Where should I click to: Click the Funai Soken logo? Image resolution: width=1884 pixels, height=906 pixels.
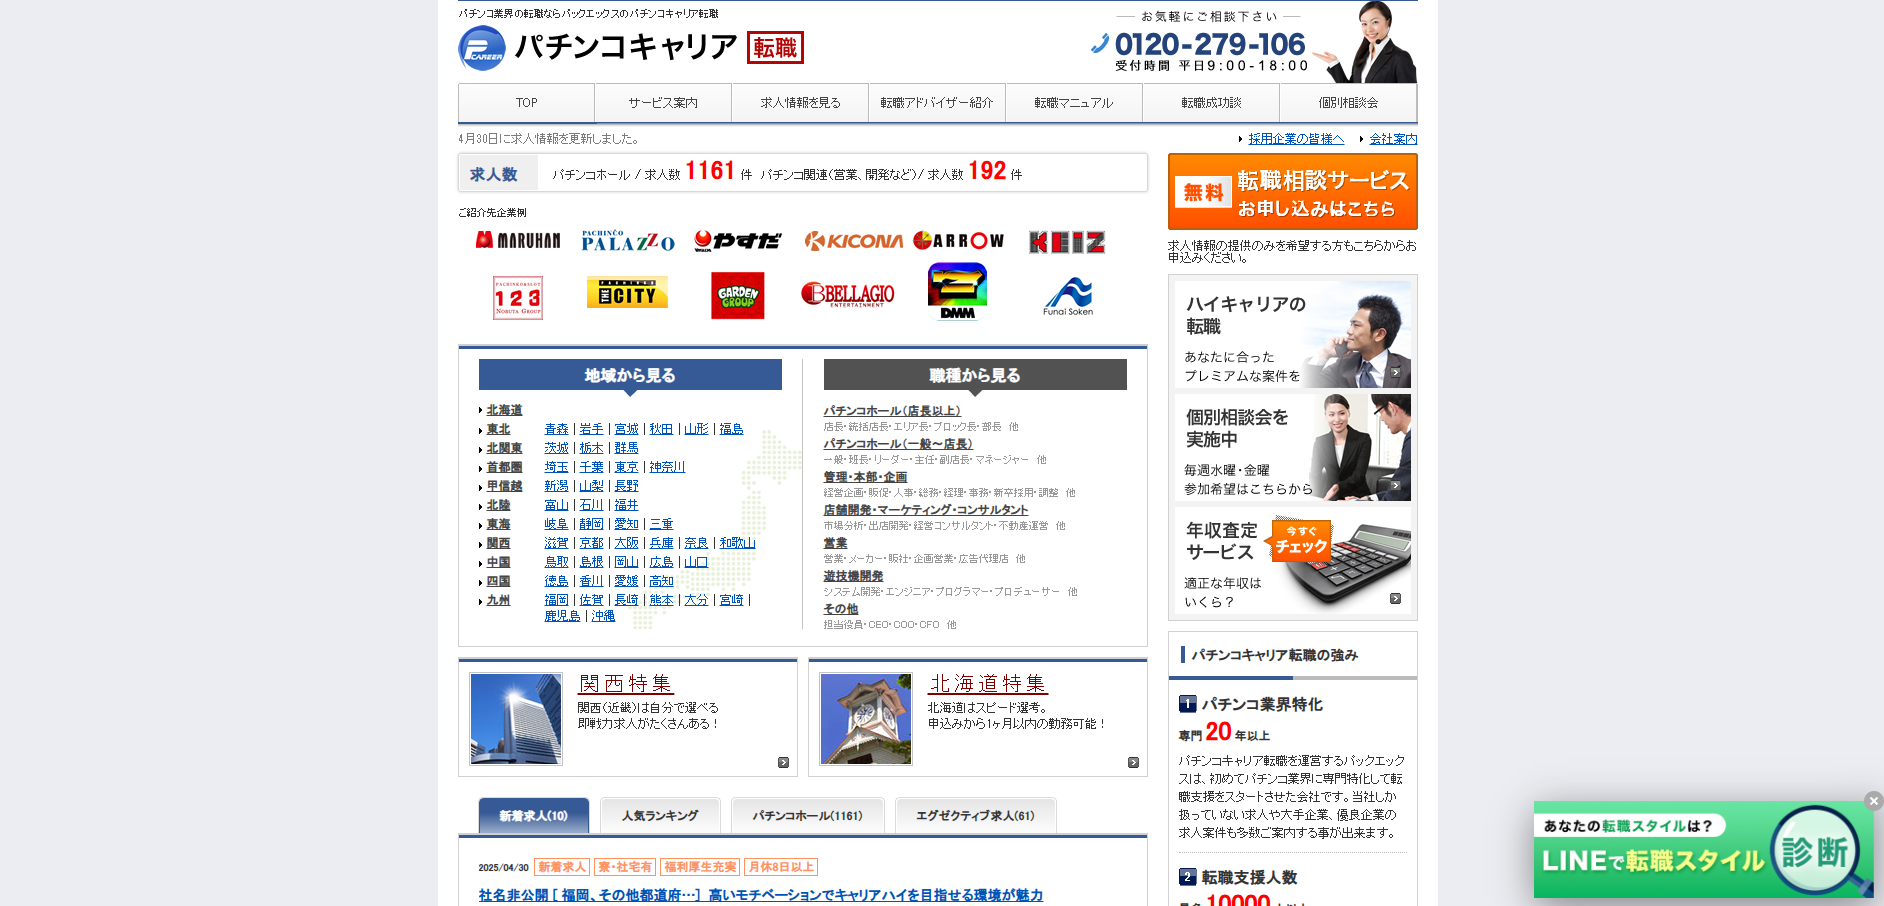tap(1067, 297)
